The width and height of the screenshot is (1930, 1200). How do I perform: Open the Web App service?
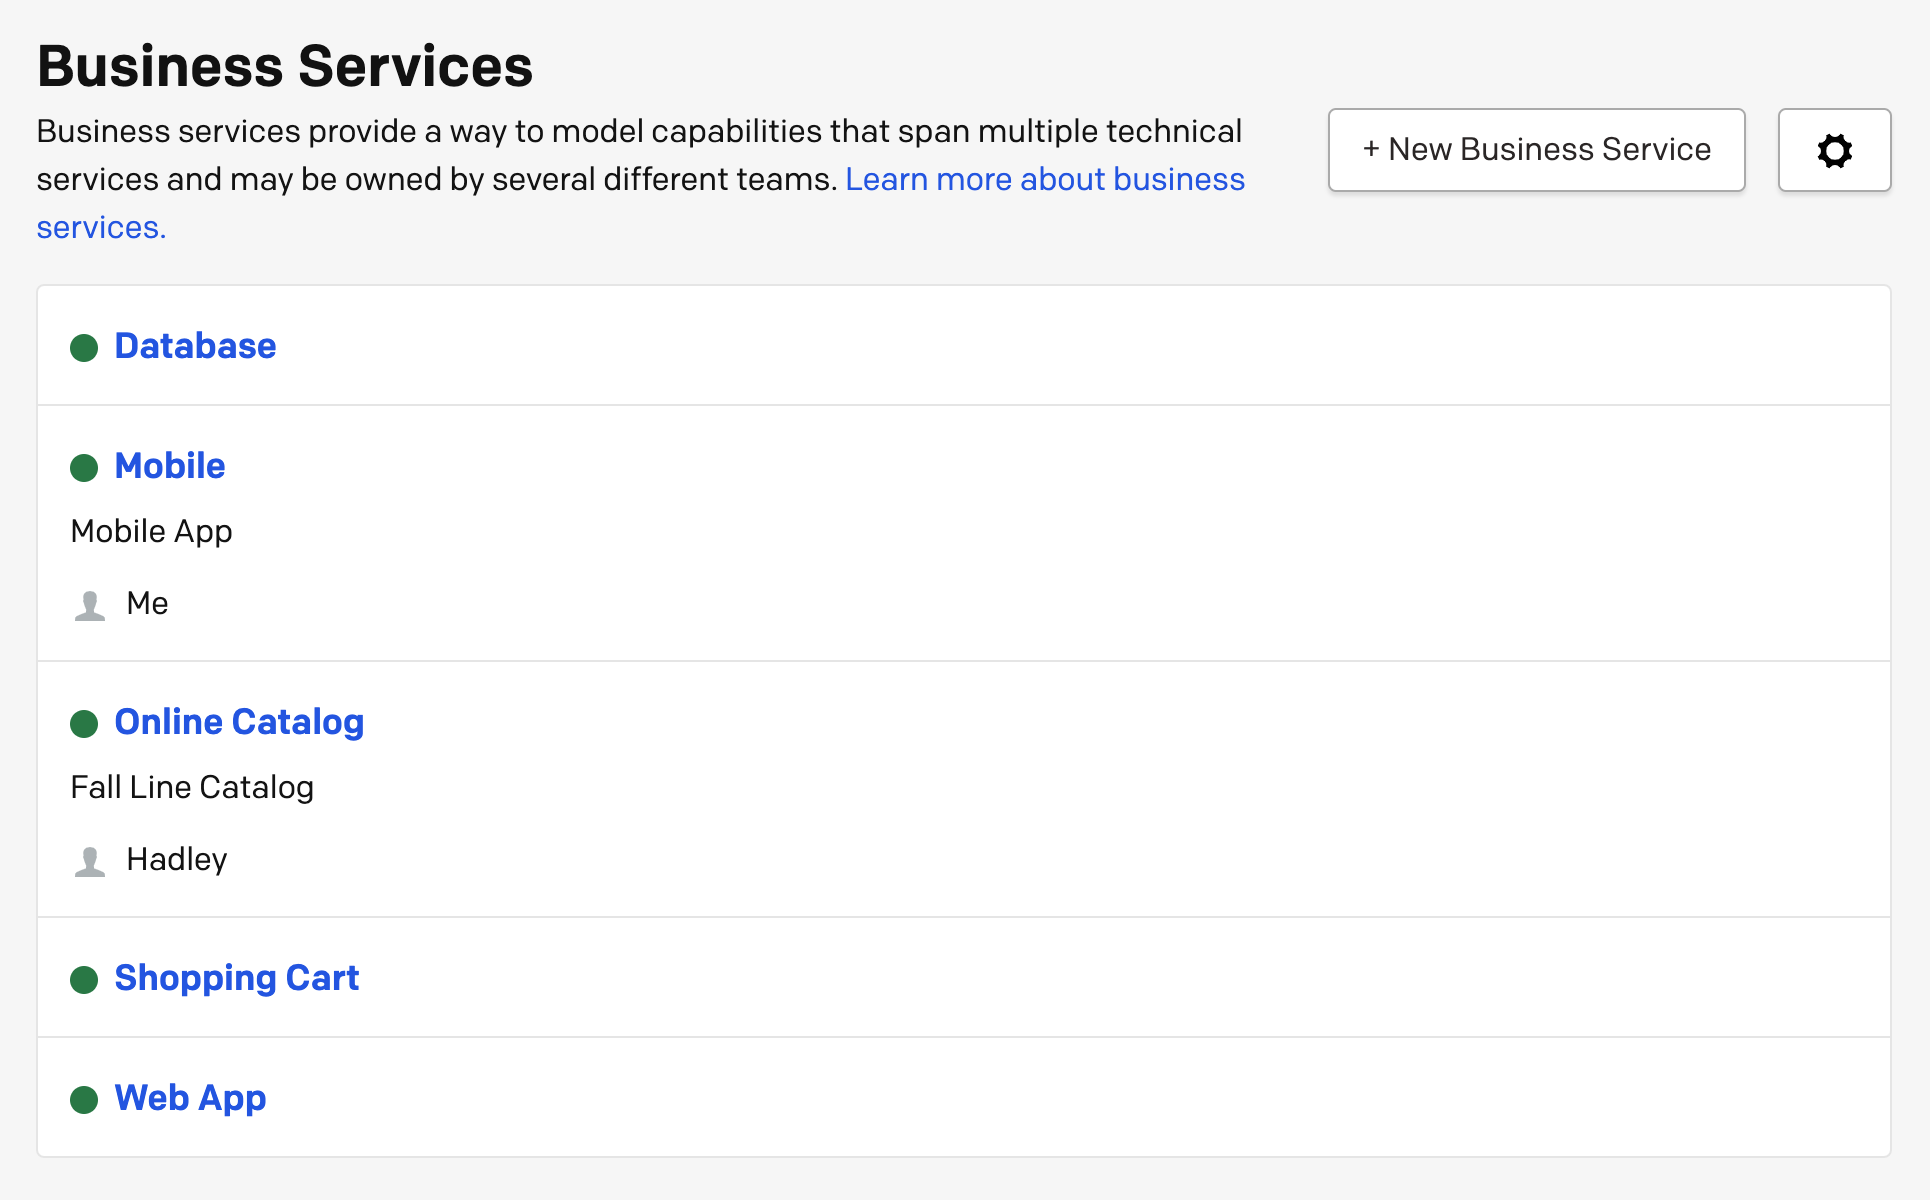190,1098
